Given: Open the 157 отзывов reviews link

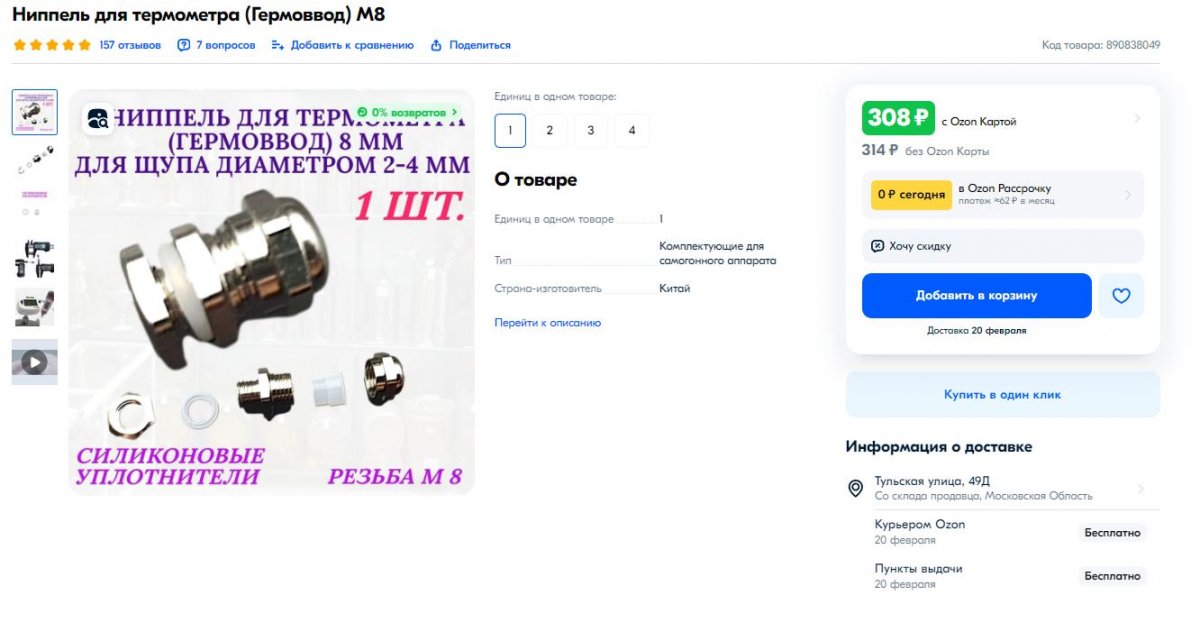Looking at the screenshot, I should [130, 45].
